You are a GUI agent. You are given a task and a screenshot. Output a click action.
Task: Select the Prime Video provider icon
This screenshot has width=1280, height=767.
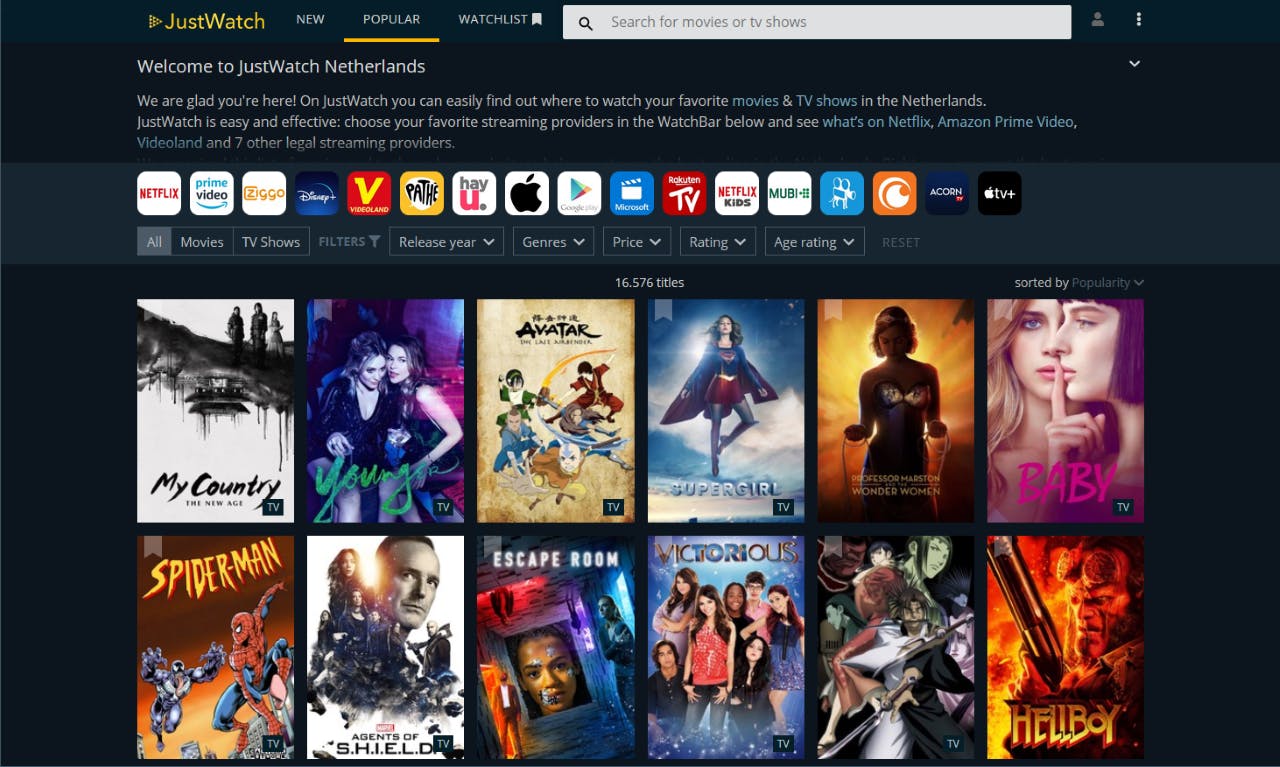coord(212,193)
